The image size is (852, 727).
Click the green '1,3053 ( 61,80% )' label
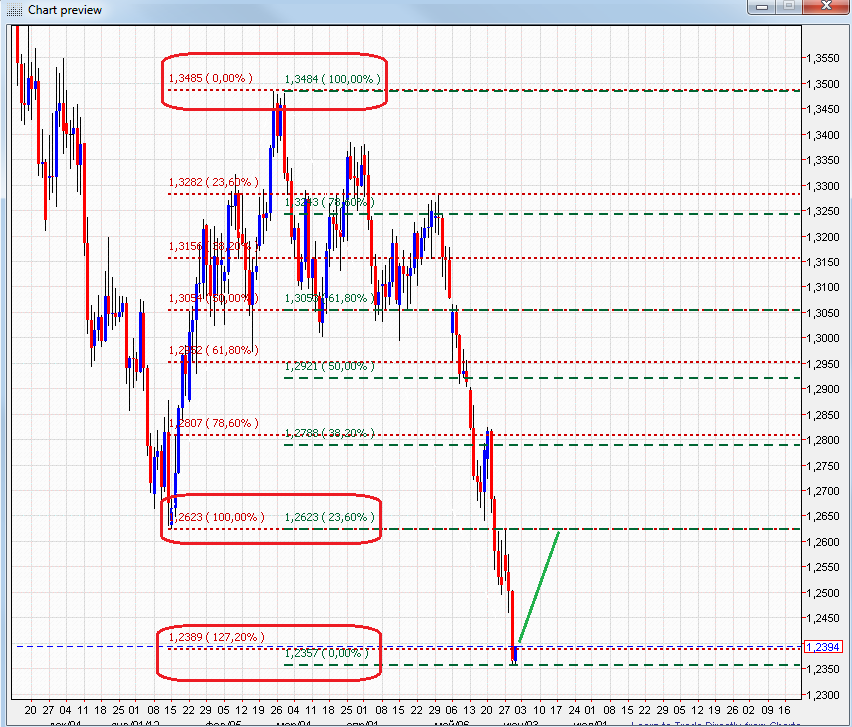(x=329, y=298)
